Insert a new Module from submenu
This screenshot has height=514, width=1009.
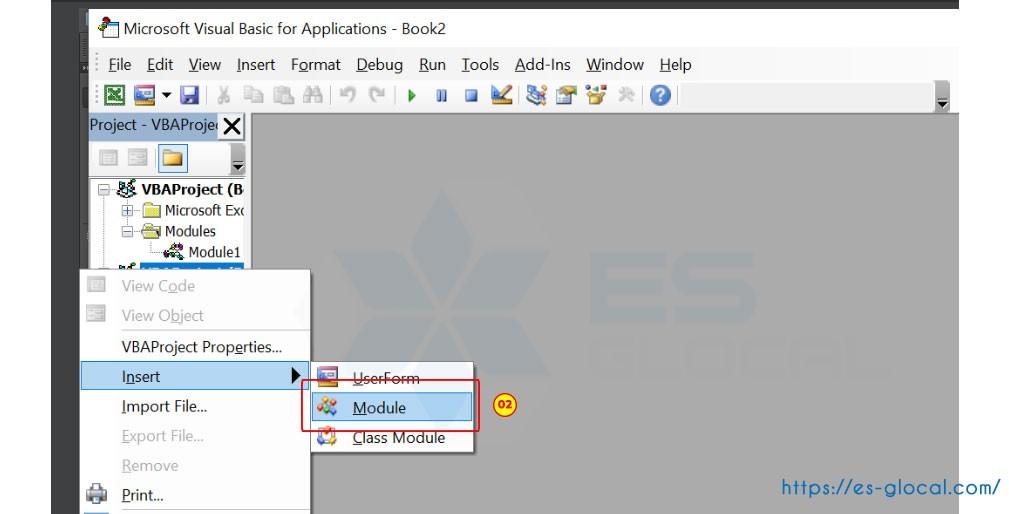393,408
